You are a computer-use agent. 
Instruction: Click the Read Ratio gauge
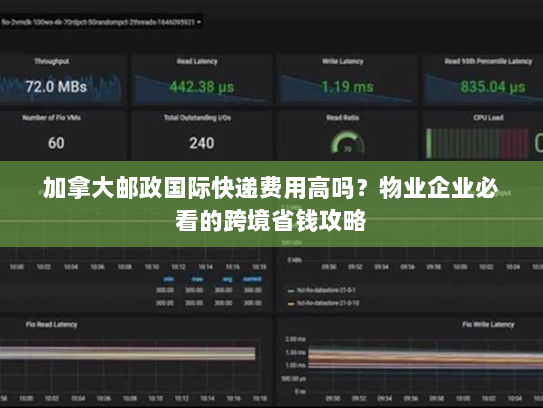point(347,142)
